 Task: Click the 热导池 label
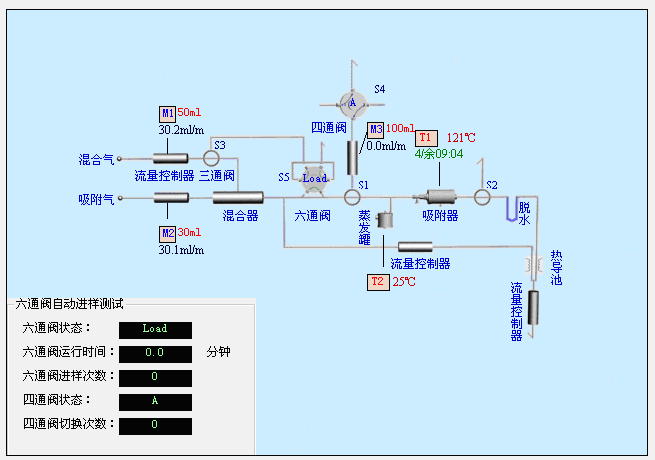pos(556,268)
